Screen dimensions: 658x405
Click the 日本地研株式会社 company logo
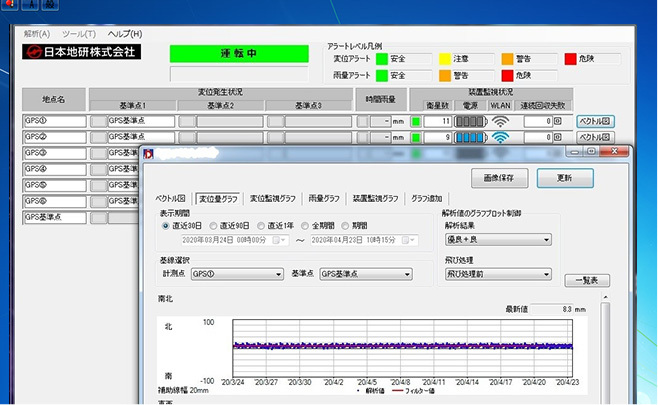81,52
